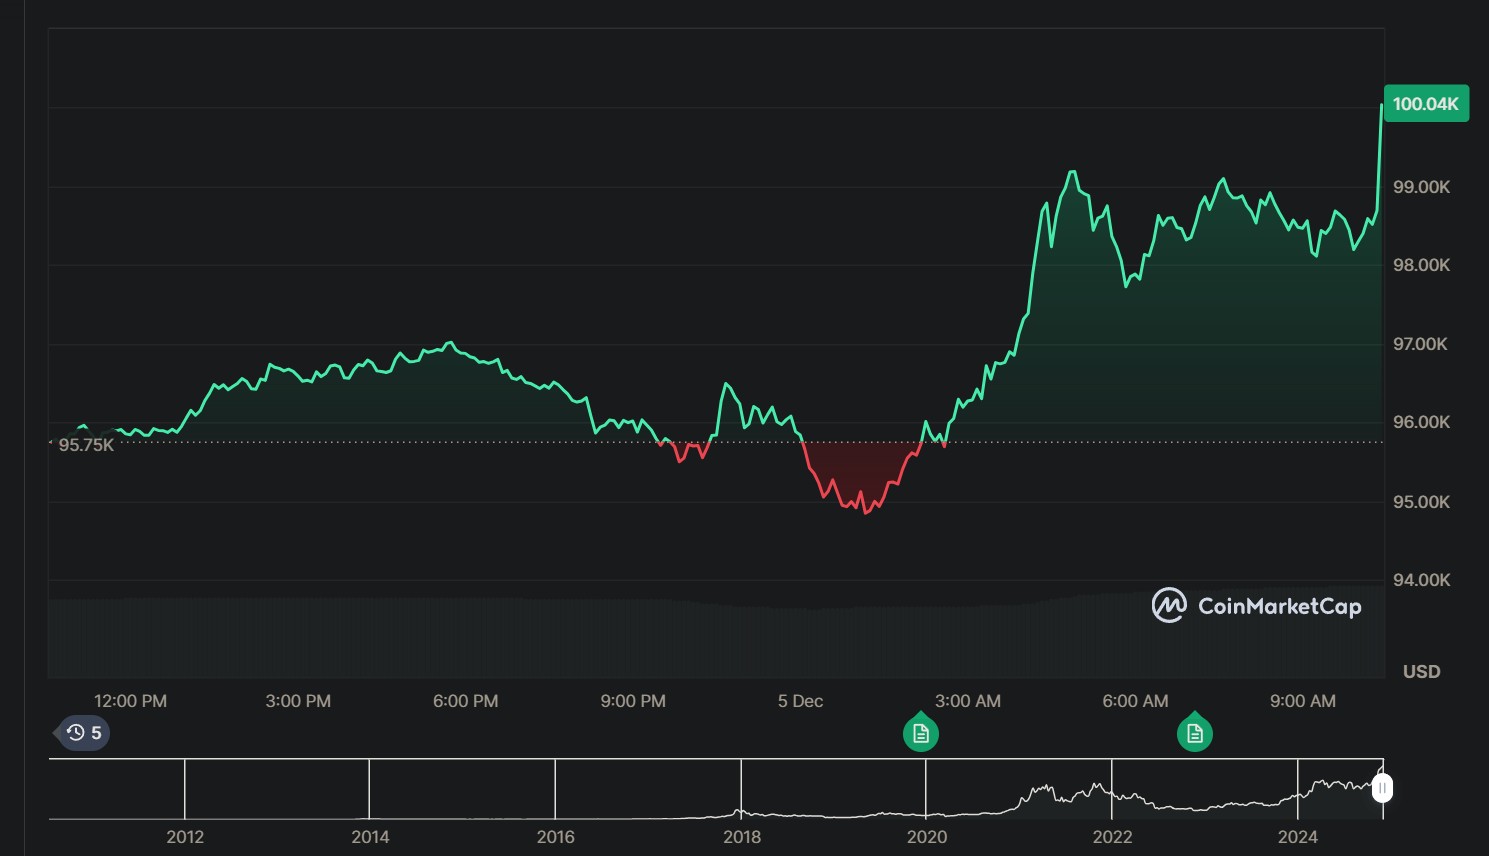
Task: Click the 94.00K price axis label
Action: point(1421,580)
